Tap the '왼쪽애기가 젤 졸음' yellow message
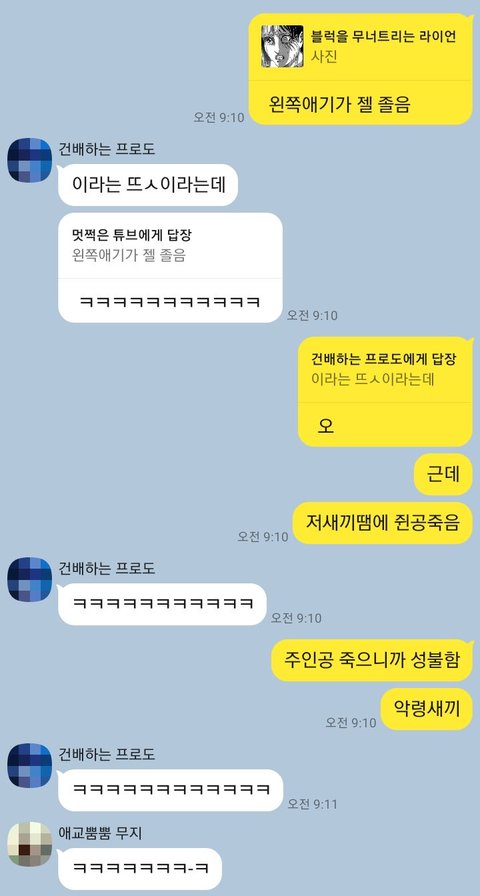Screen dimensions: 480x896 pos(339,105)
